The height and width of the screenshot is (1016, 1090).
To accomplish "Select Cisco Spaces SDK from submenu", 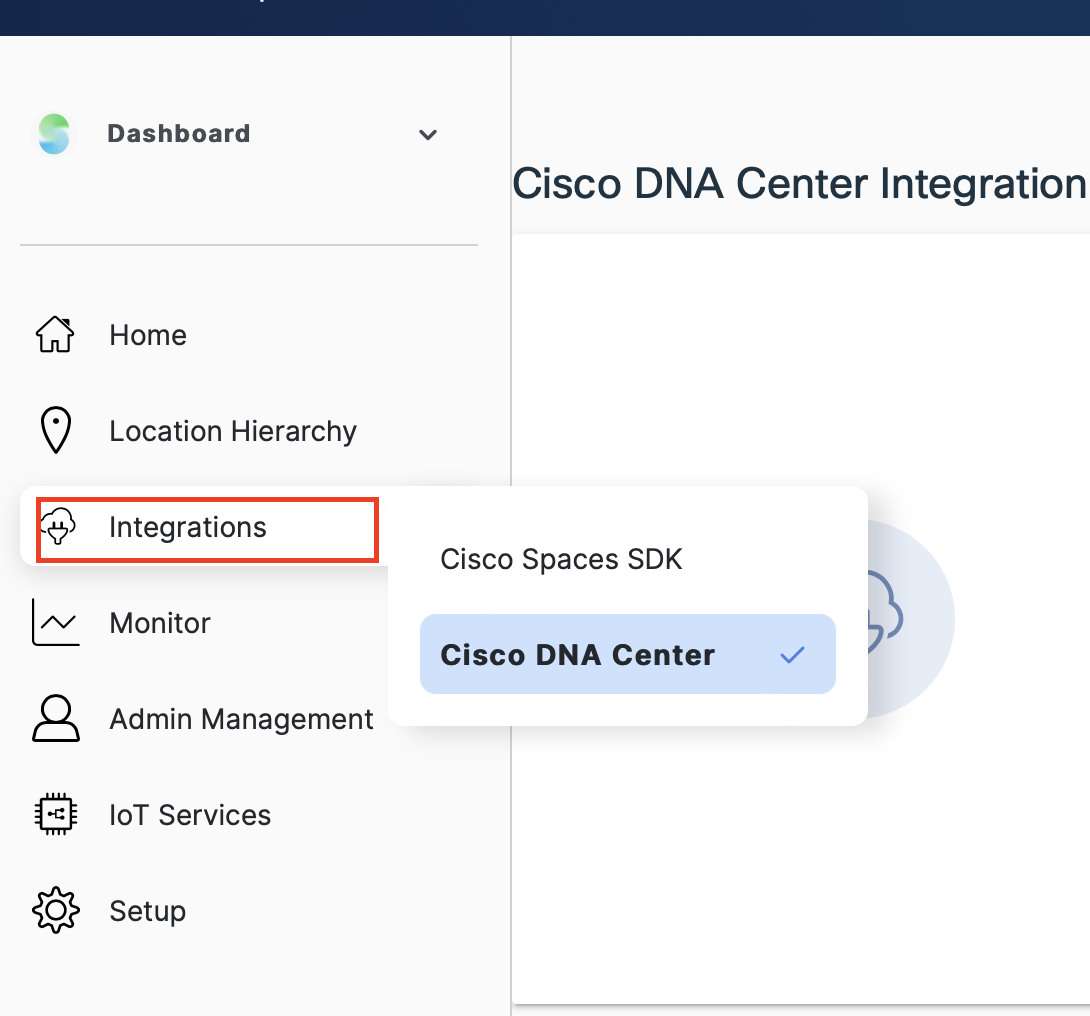I will [x=561, y=559].
